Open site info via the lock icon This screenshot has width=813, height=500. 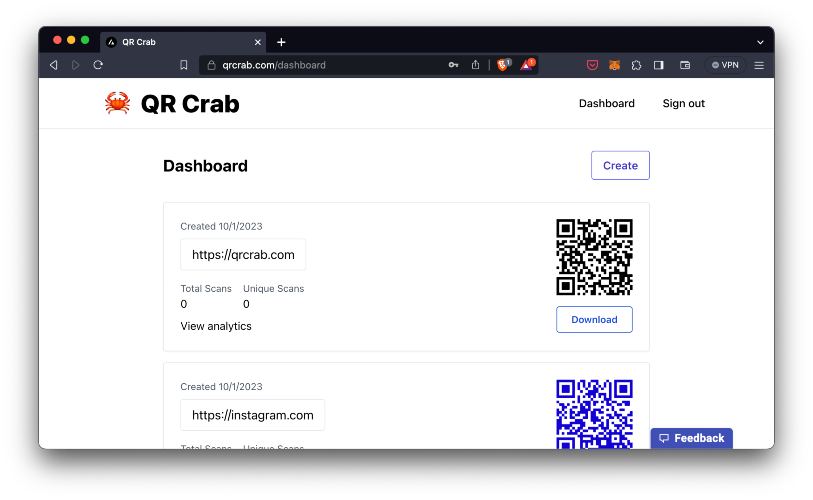[x=211, y=65]
